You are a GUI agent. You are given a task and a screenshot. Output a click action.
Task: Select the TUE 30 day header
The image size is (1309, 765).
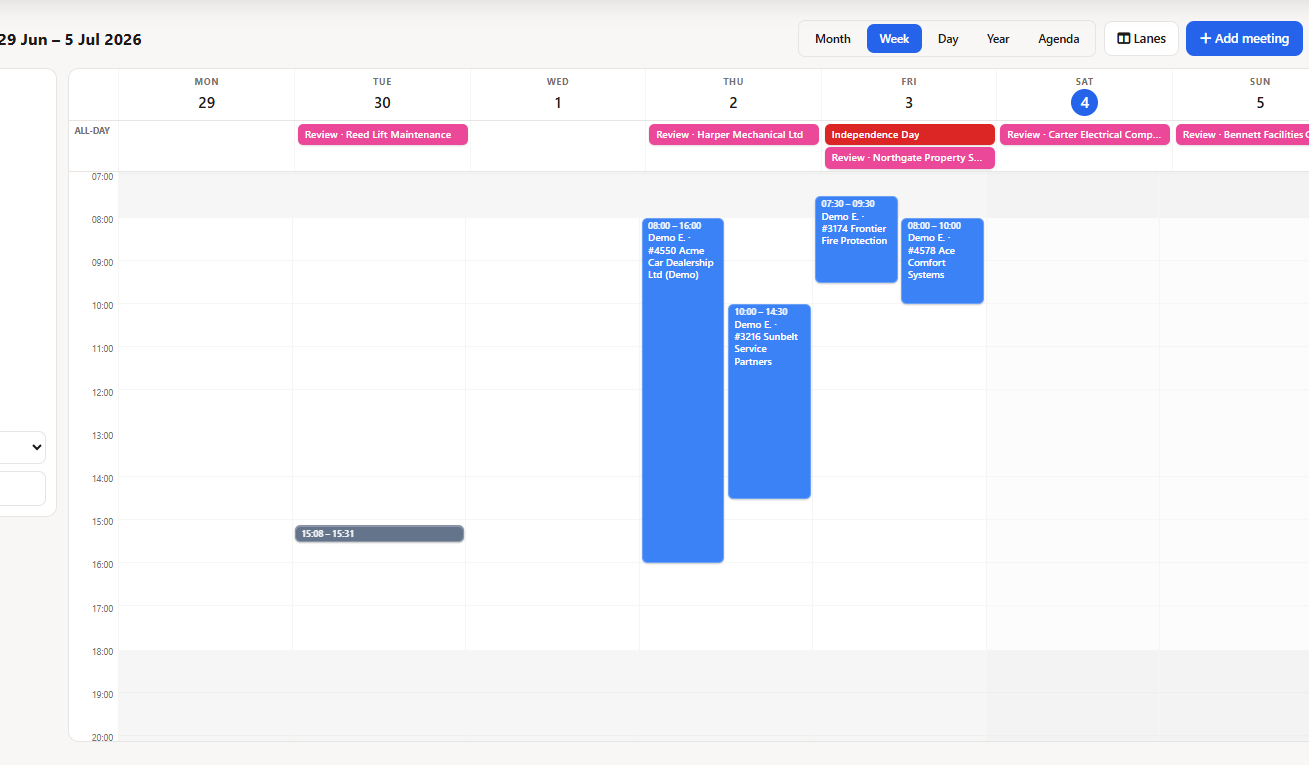(382, 94)
